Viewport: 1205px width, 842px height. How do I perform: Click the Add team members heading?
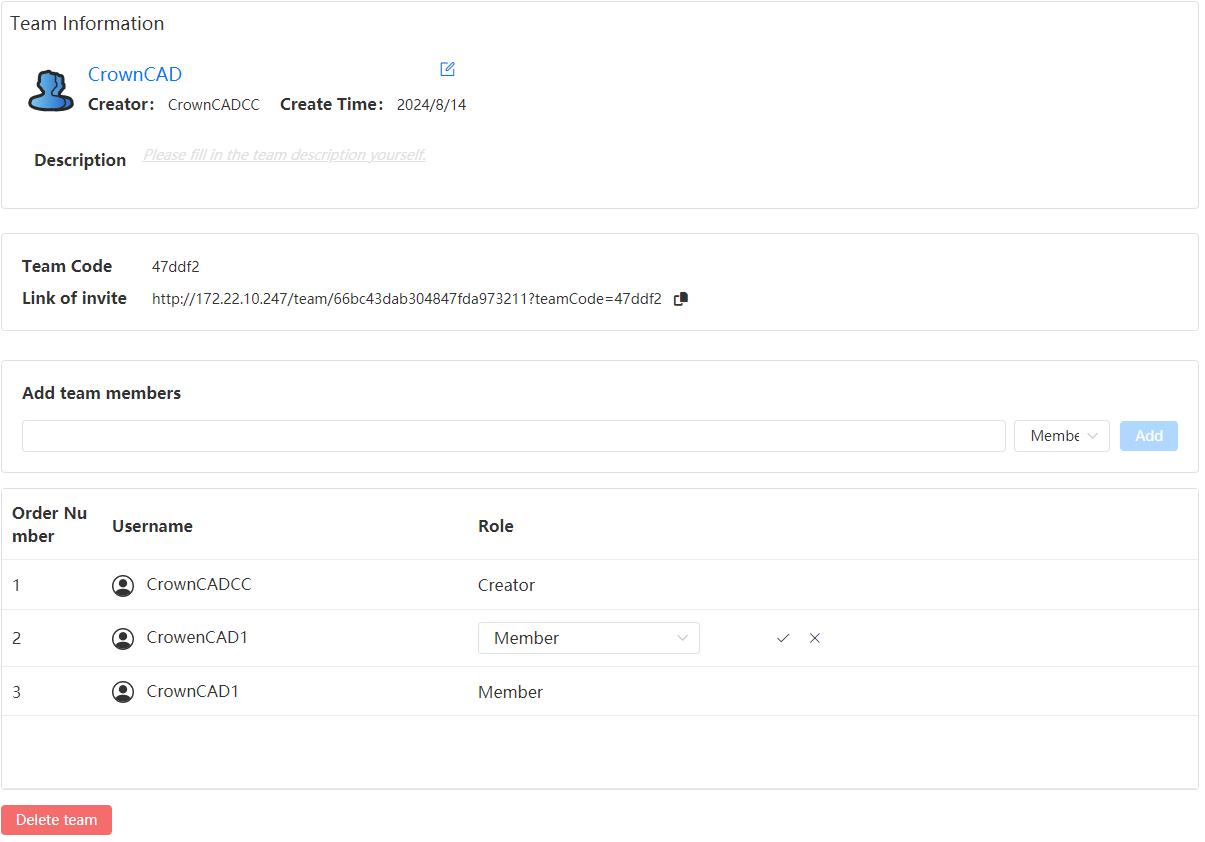102,393
